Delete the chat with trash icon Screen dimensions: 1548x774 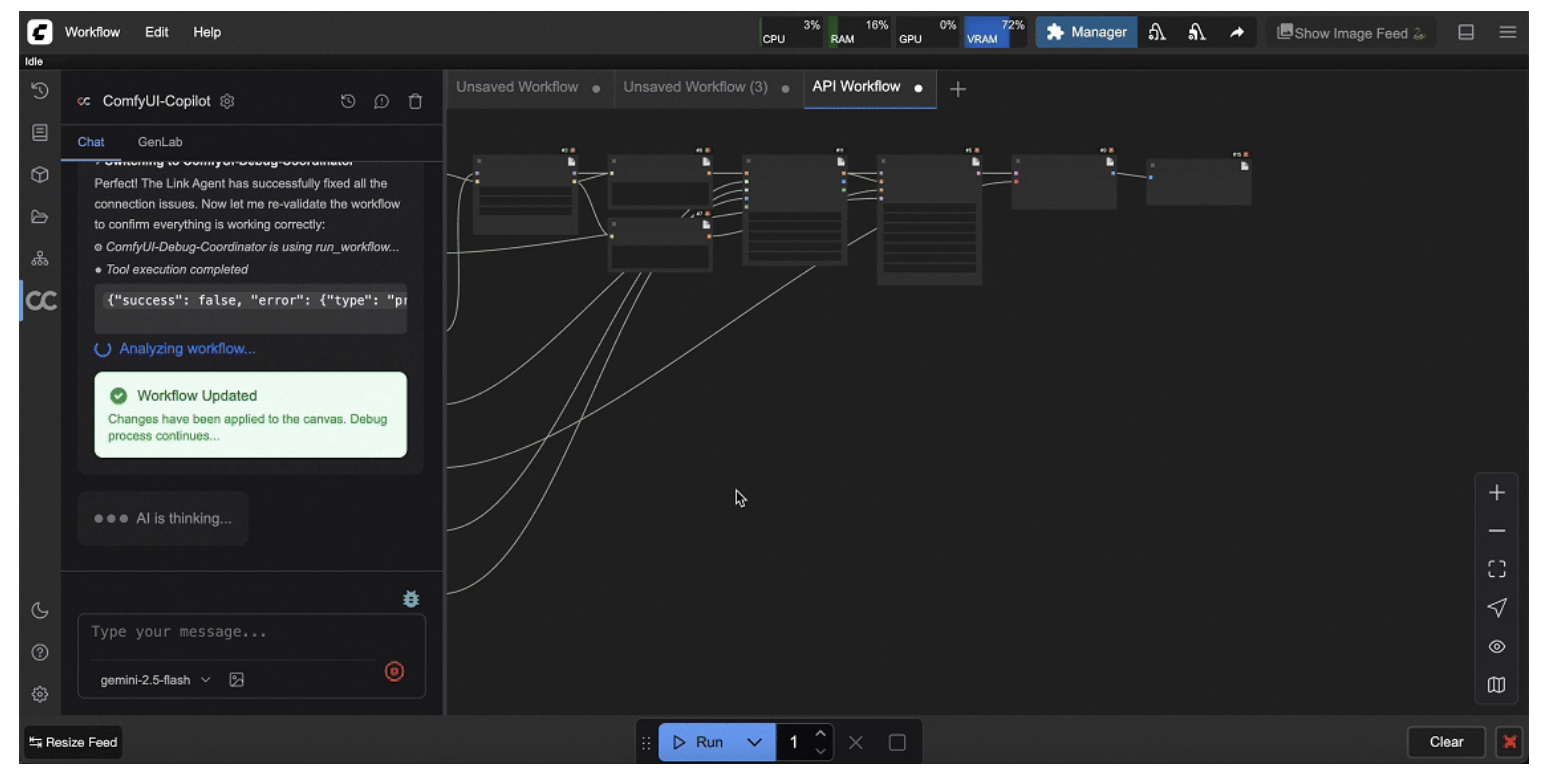(416, 101)
